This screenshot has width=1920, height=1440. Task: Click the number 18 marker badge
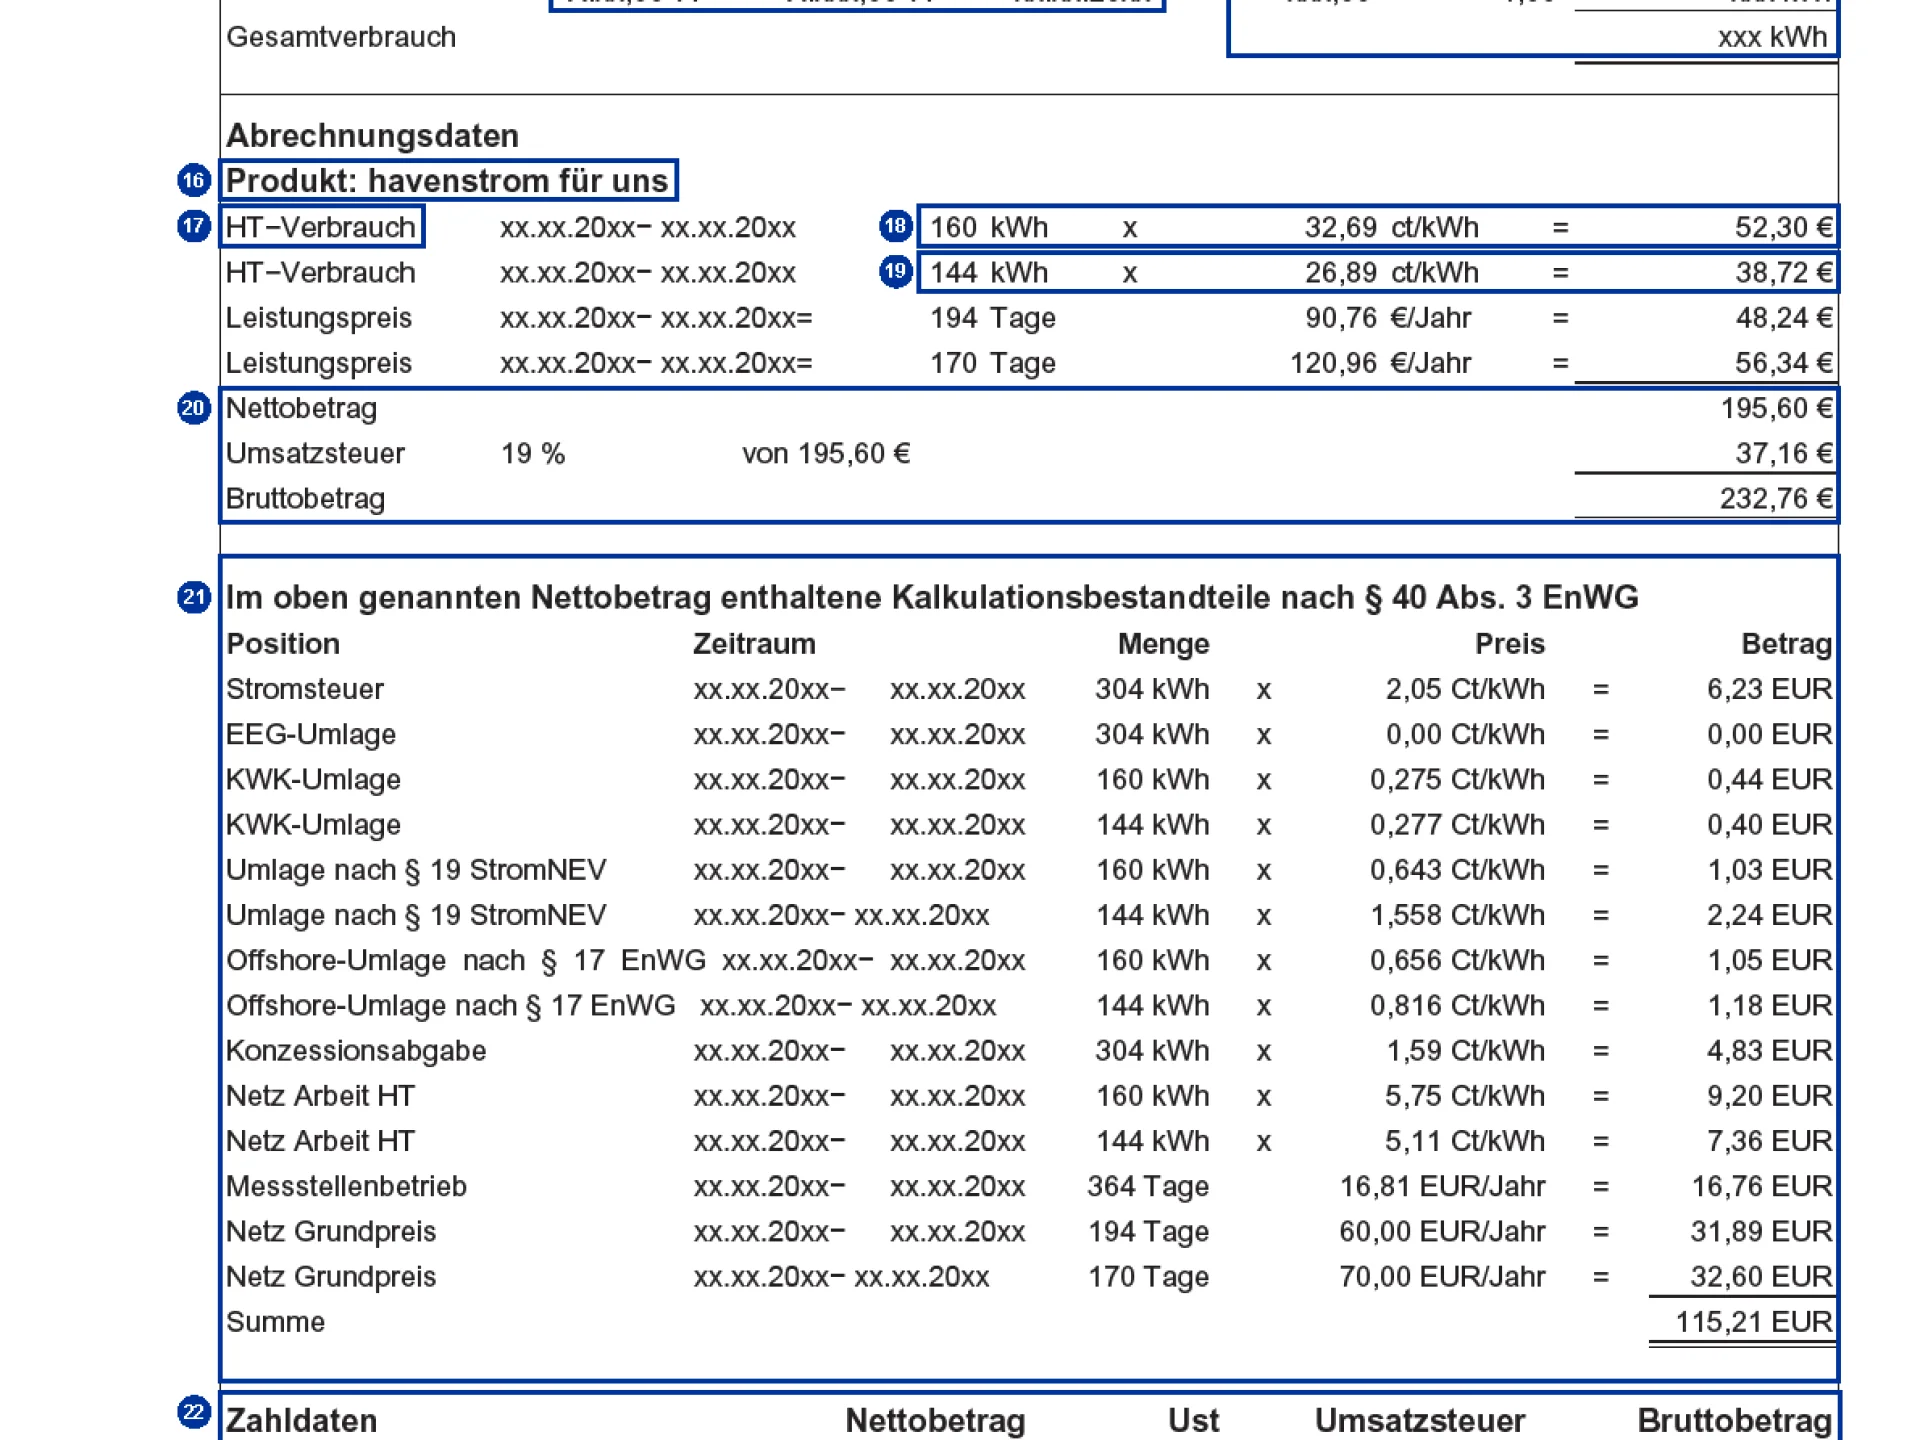(895, 226)
